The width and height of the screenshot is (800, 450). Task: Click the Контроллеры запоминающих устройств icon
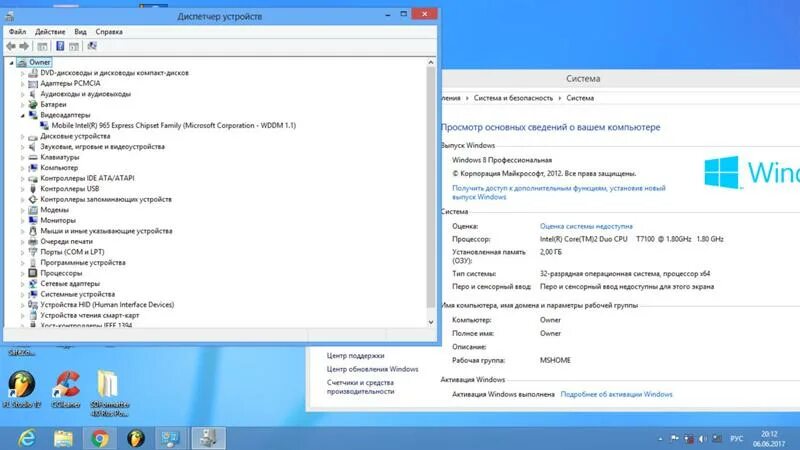point(33,199)
